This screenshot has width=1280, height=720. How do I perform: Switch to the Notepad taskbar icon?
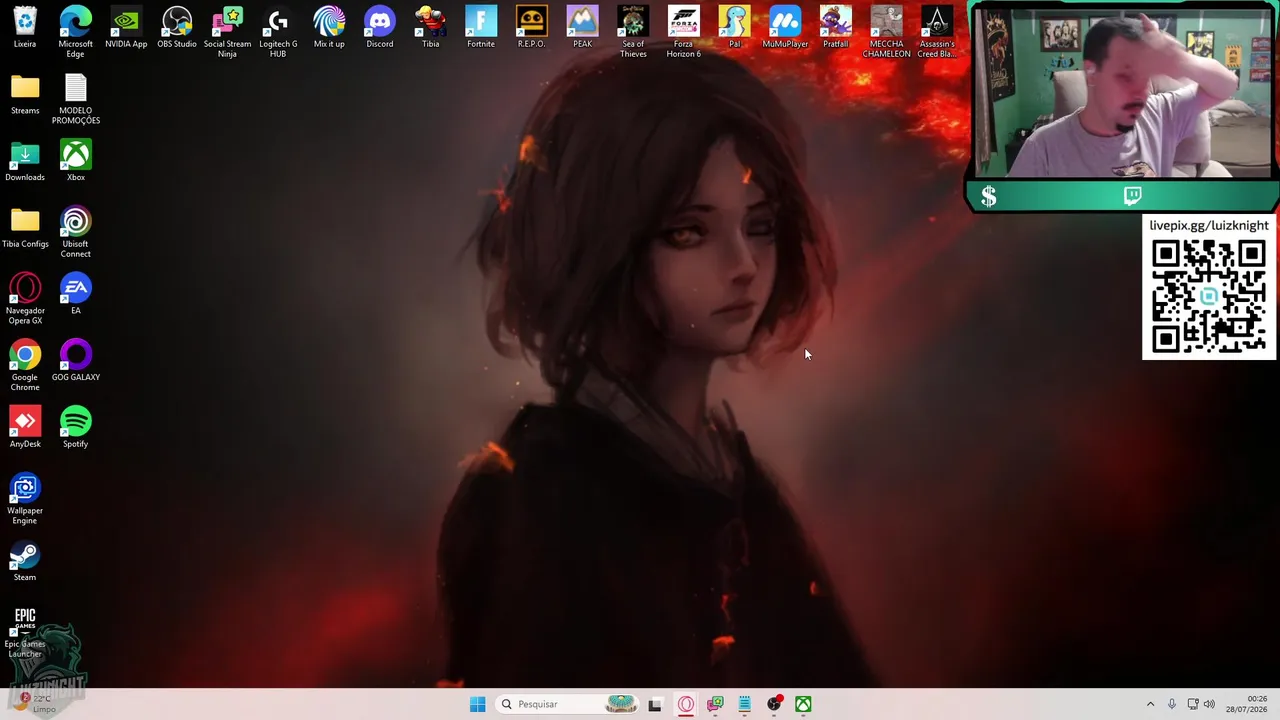[745, 704]
